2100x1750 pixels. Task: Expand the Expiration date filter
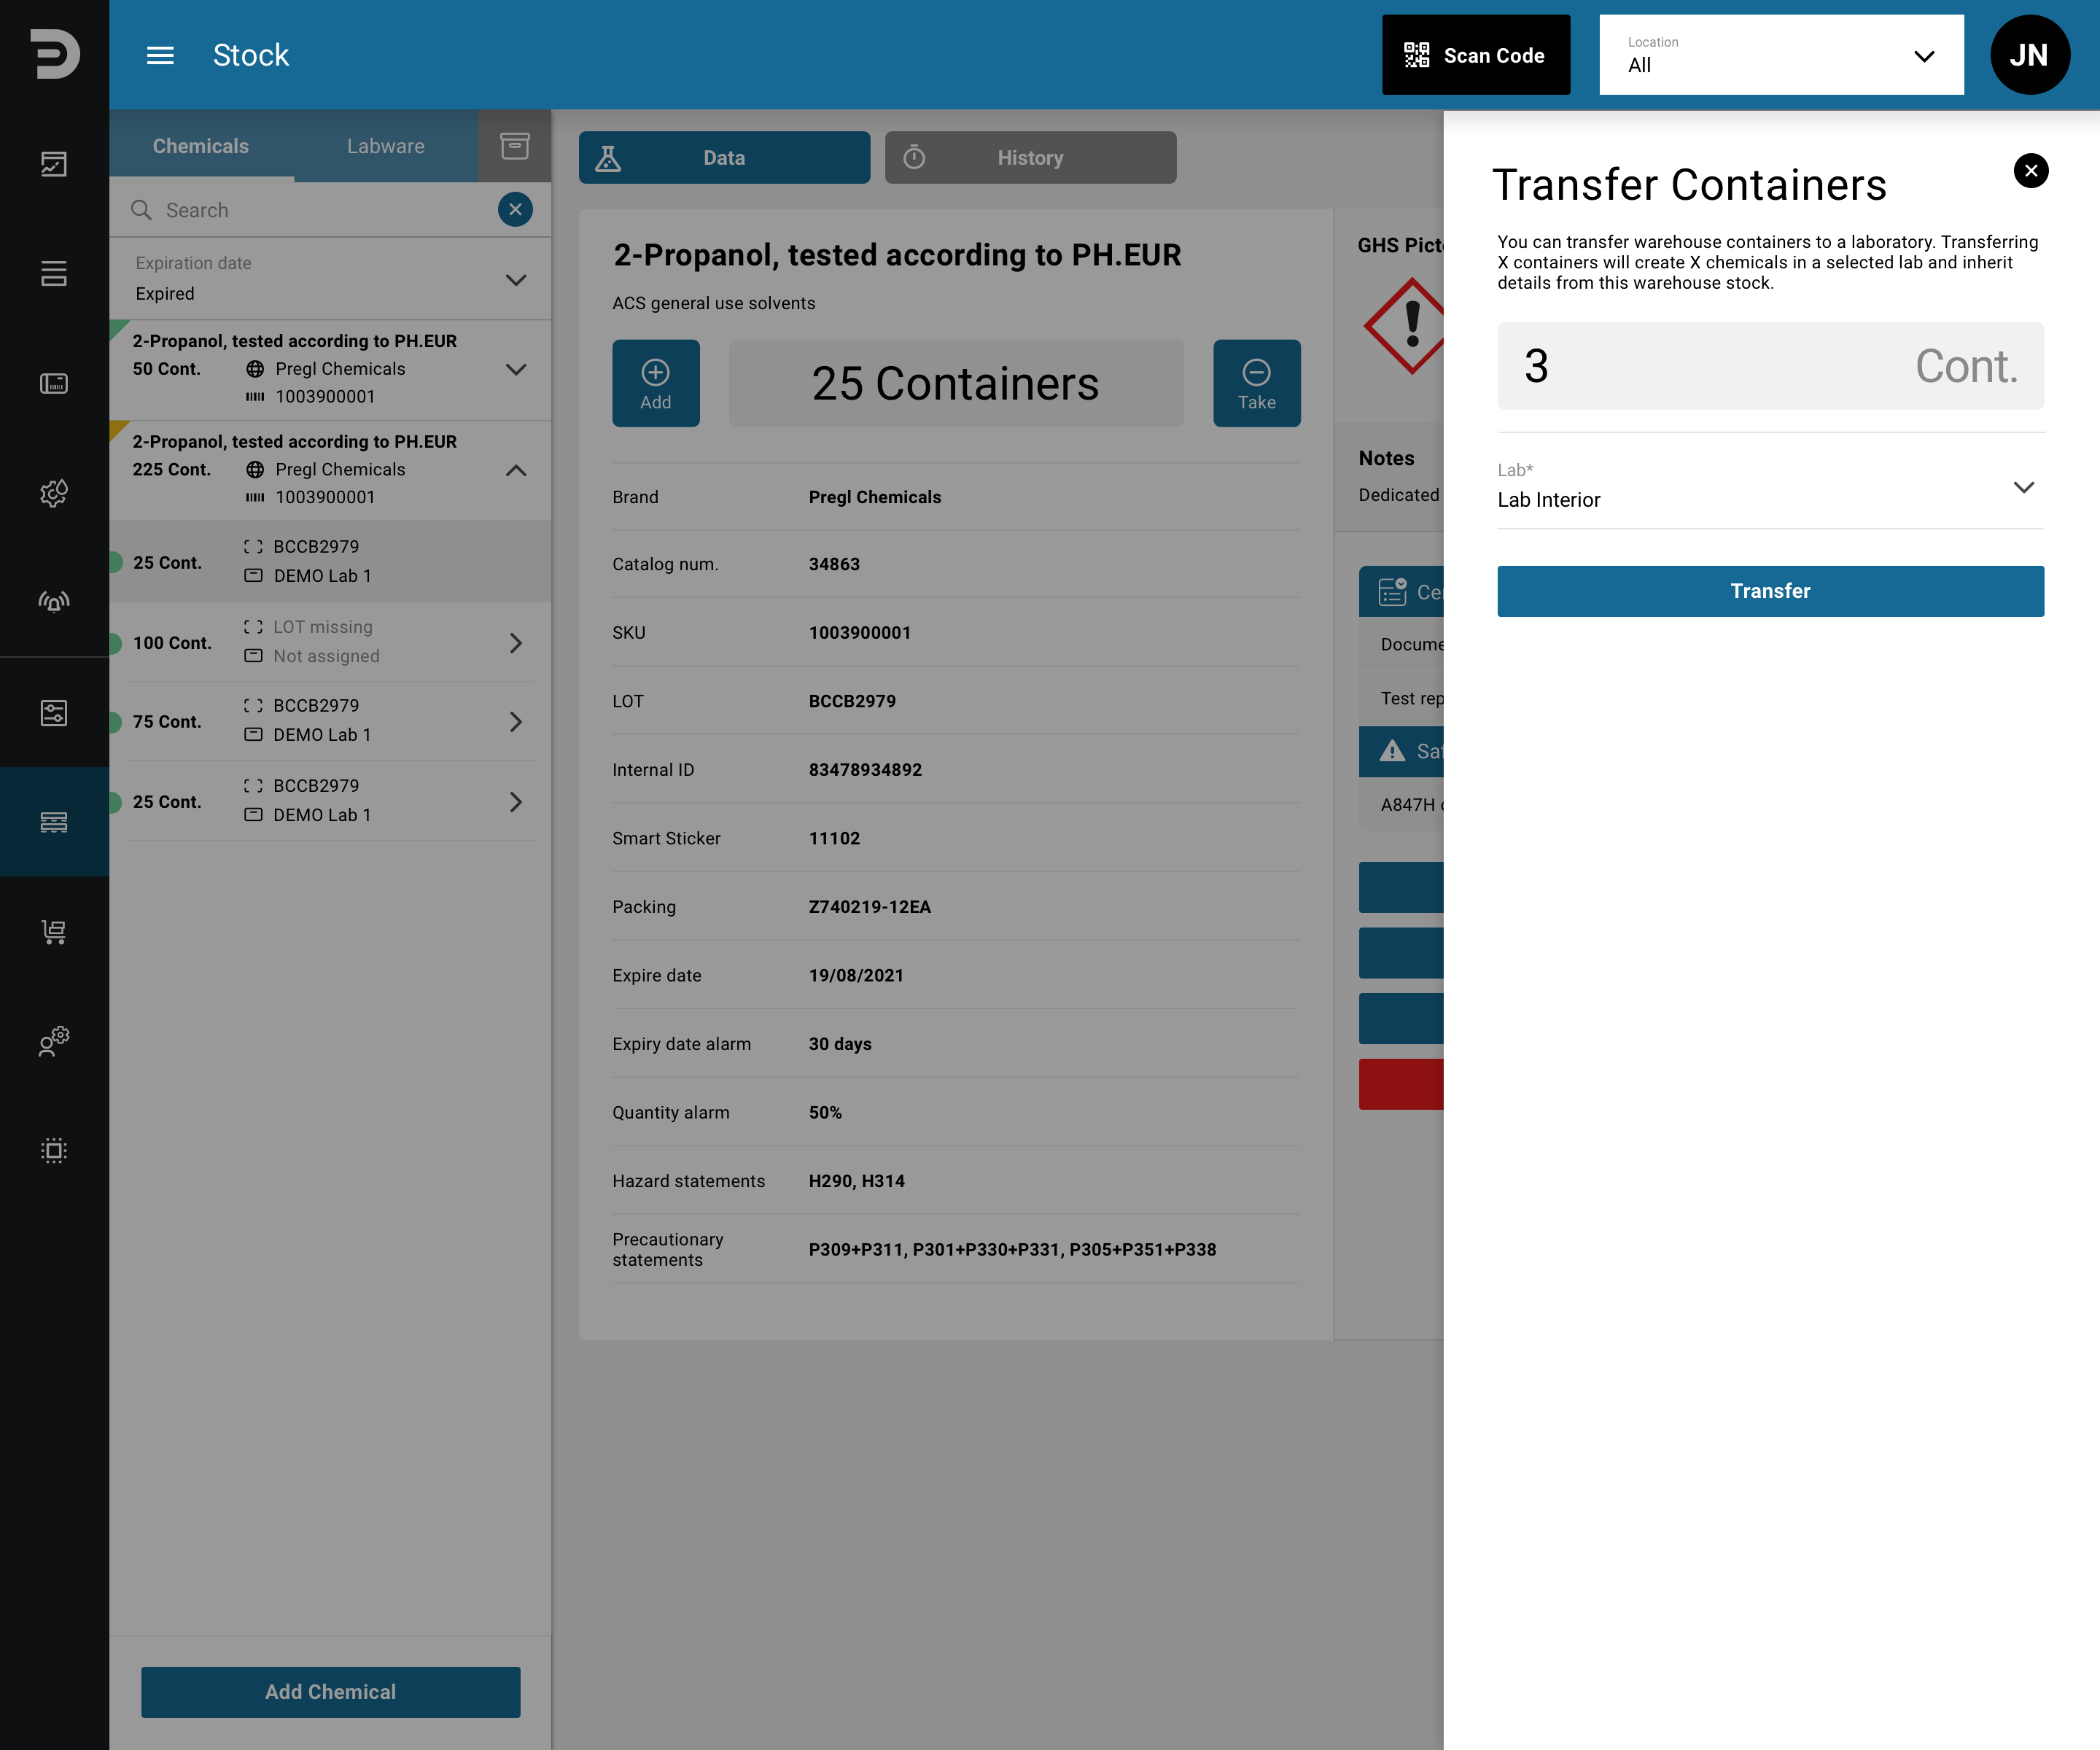(330, 279)
